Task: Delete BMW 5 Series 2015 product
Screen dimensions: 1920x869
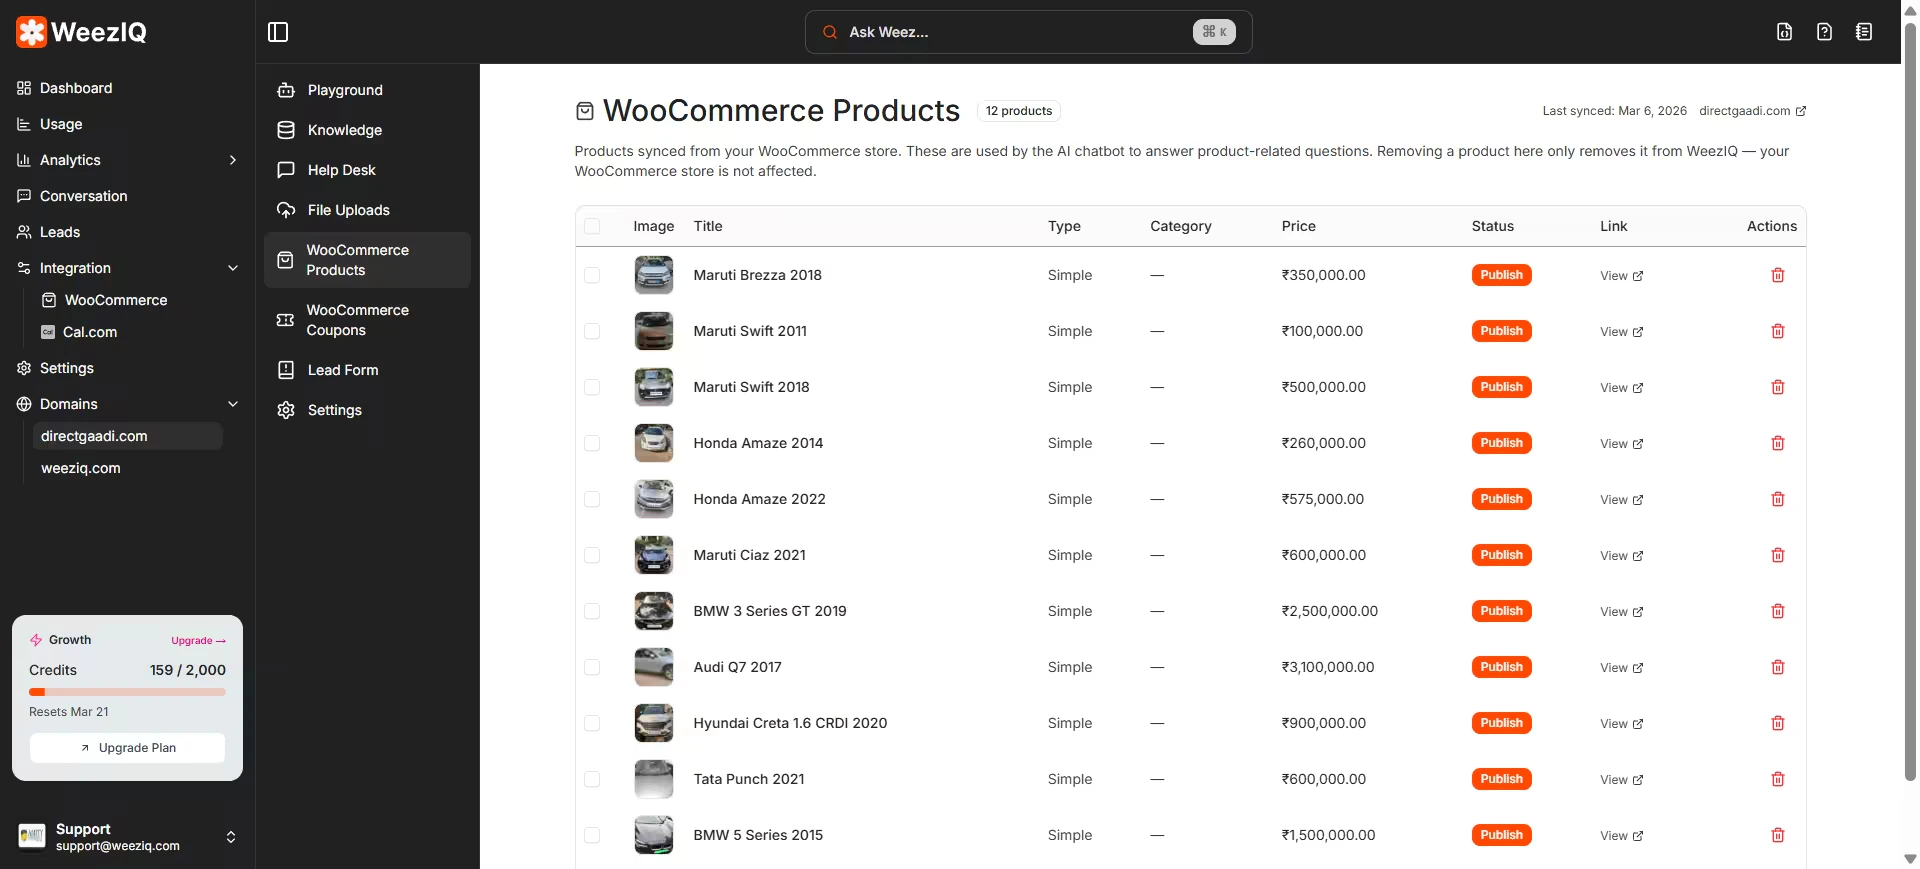Action: click(x=1777, y=835)
